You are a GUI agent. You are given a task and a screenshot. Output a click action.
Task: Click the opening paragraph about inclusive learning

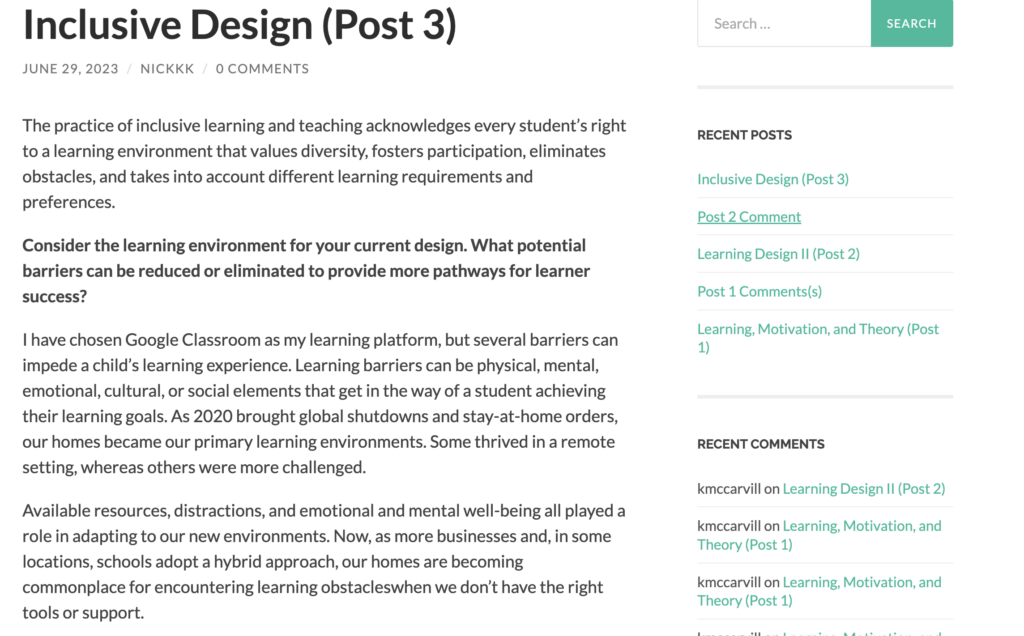tap(324, 164)
